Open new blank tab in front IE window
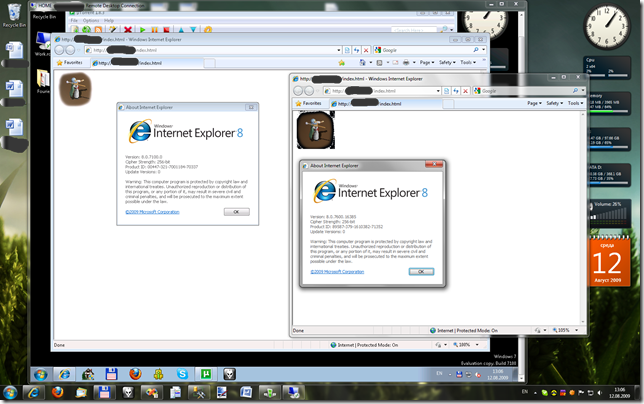This screenshot has height=404, width=644. pyautogui.click(x=448, y=103)
